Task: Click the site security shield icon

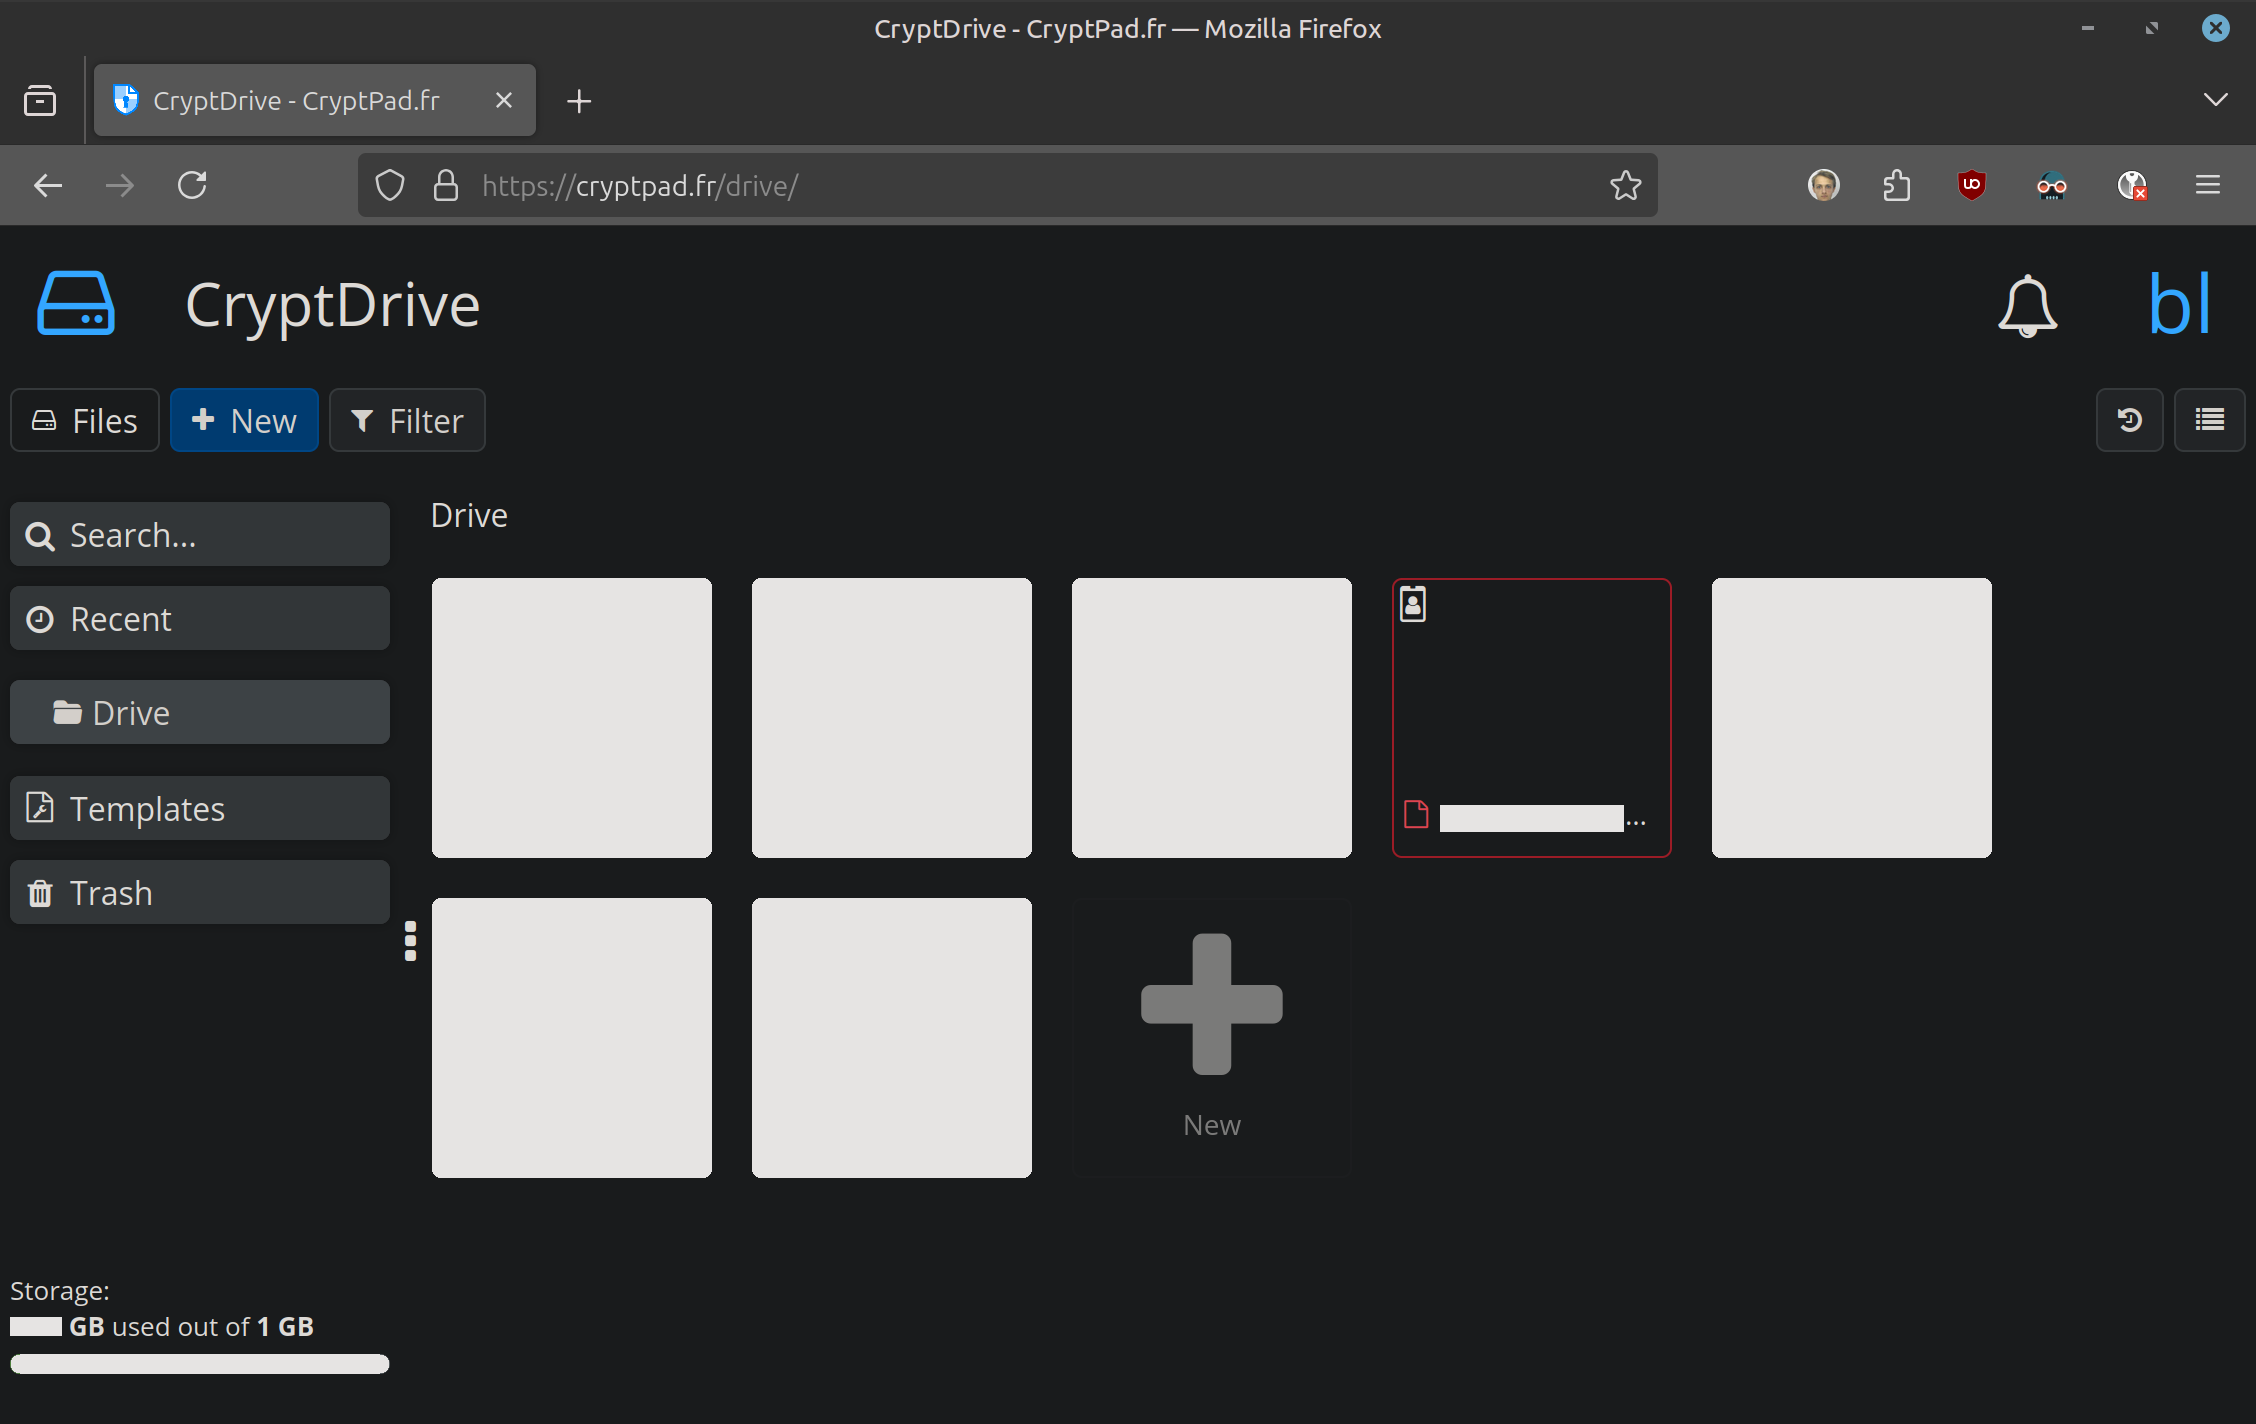Action: click(390, 185)
